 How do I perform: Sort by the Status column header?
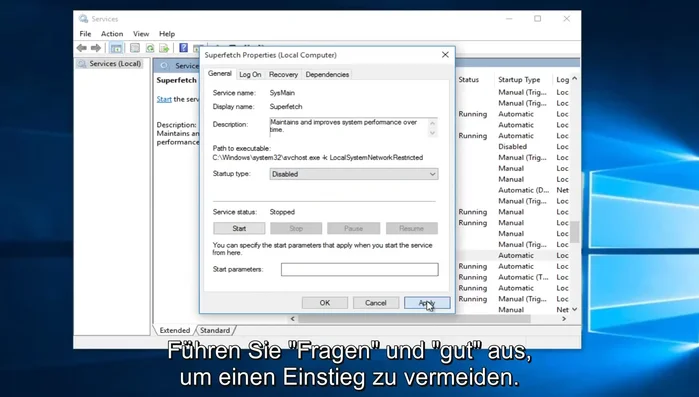(x=469, y=80)
